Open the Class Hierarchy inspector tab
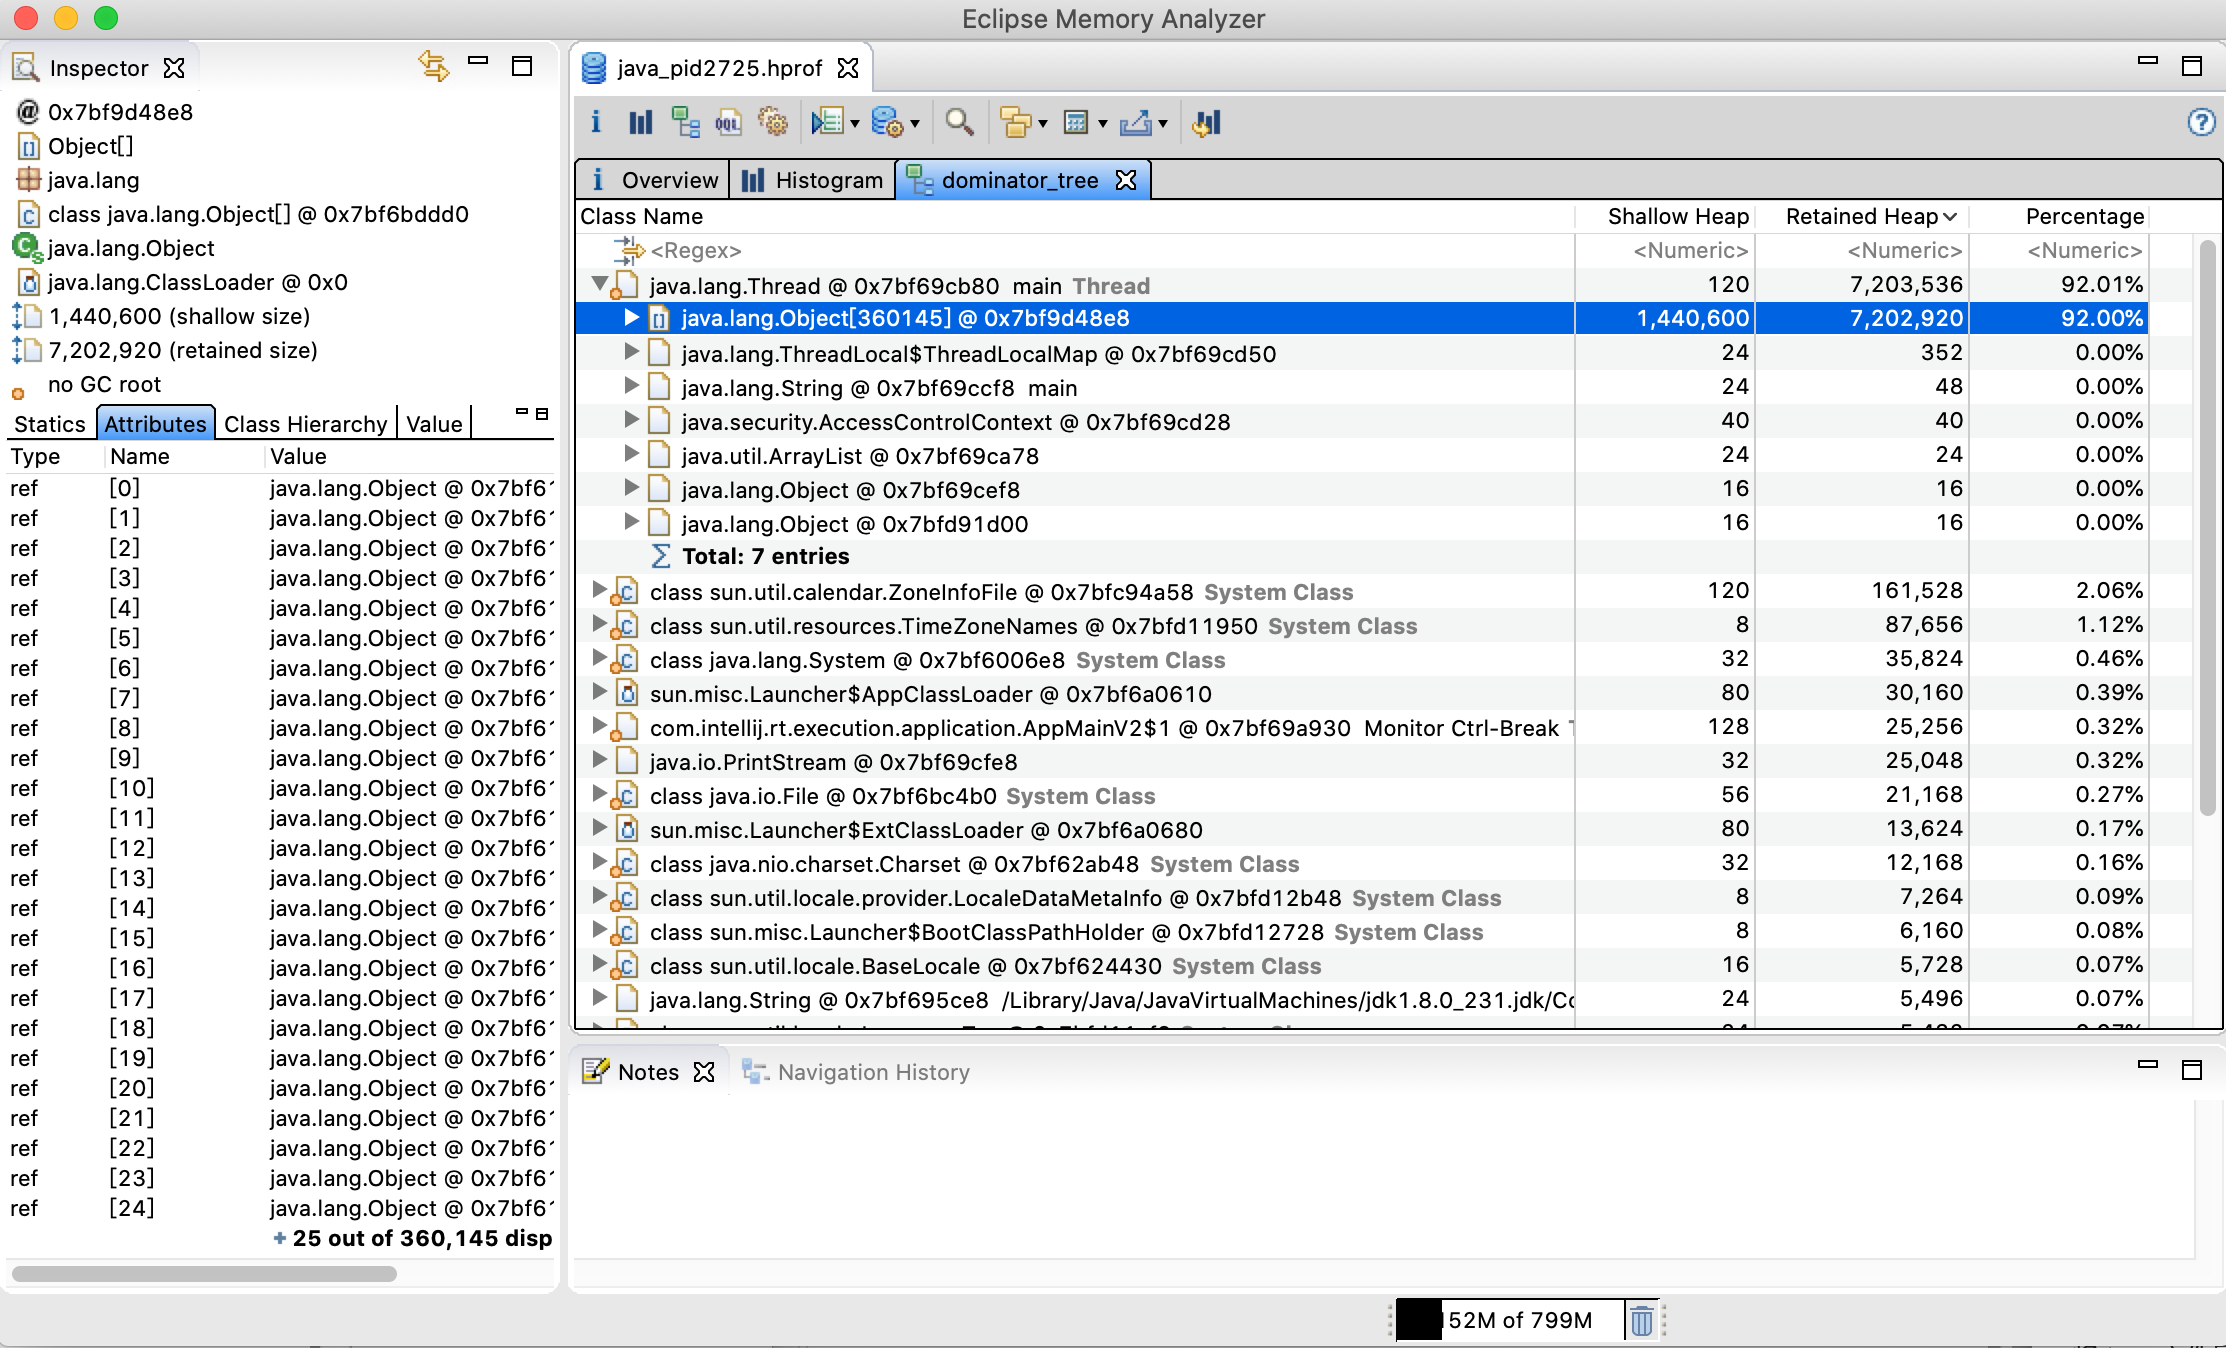This screenshot has height=1348, width=2226. pyautogui.click(x=305, y=424)
